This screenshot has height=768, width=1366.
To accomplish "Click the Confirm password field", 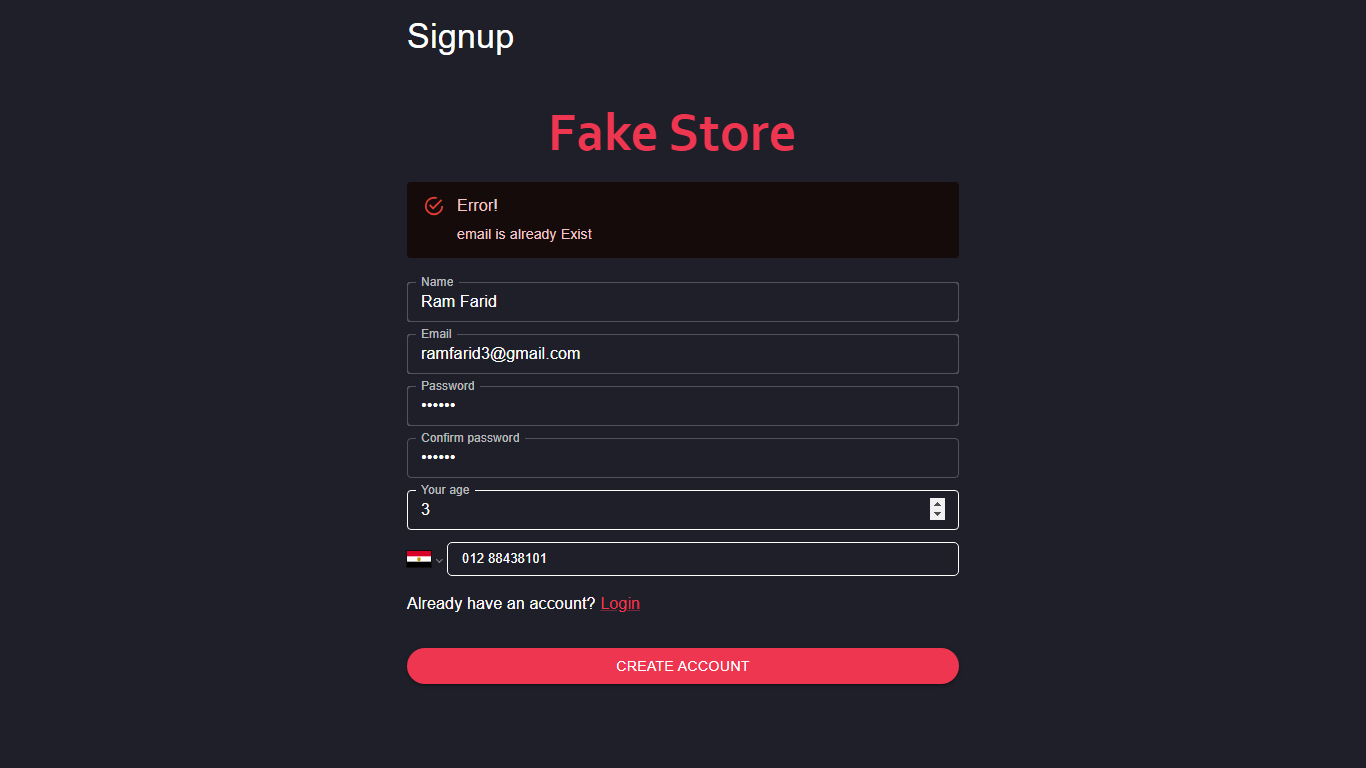I will [x=682, y=458].
